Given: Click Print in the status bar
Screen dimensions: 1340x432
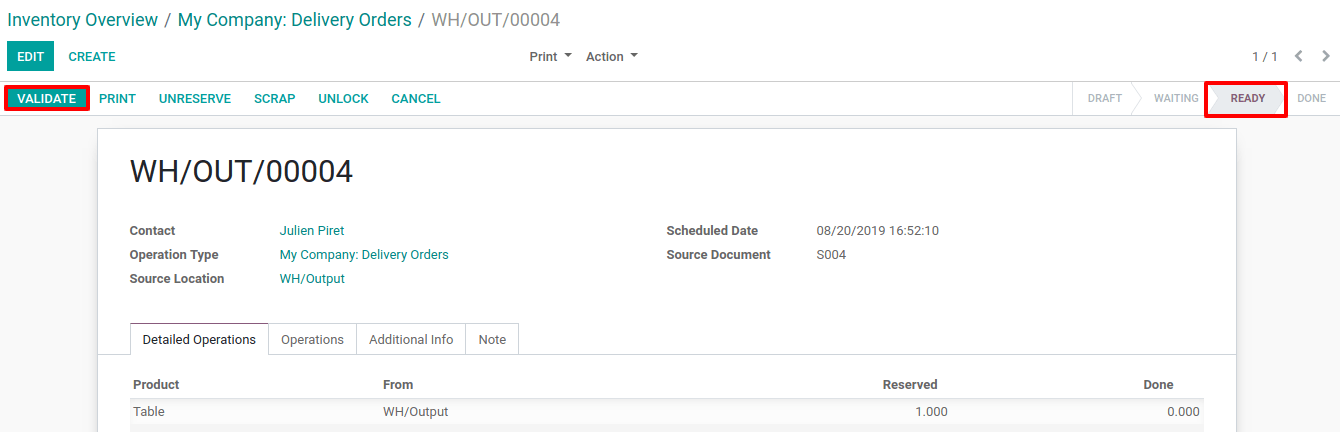Looking at the screenshot, I should tap(117, 99).
